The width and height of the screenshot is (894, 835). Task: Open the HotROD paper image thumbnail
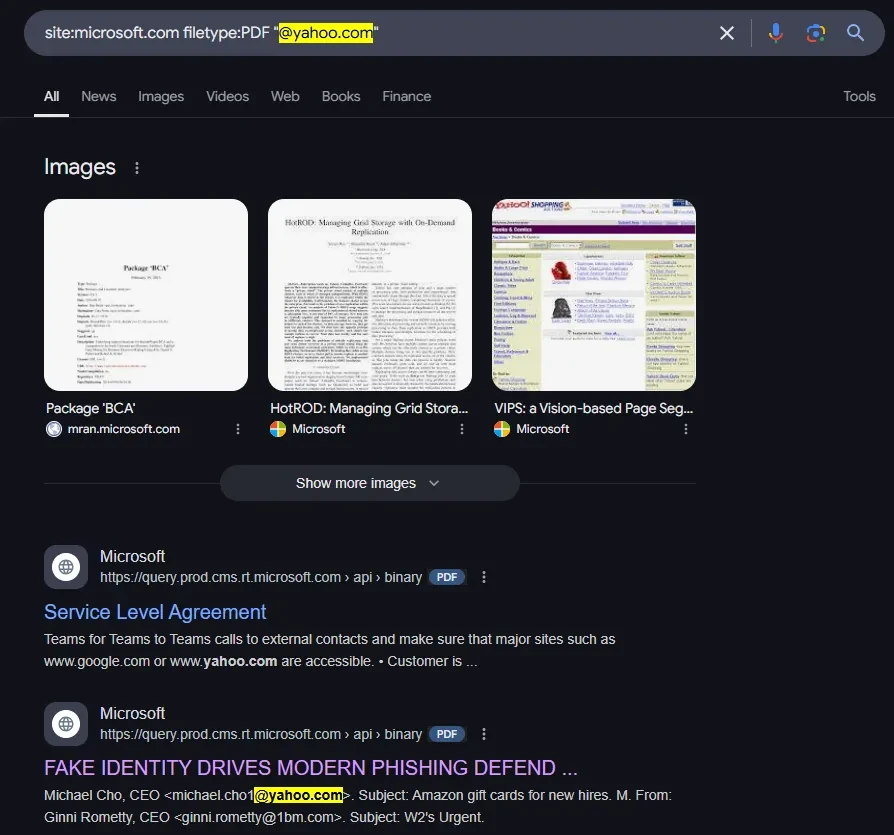370,295
